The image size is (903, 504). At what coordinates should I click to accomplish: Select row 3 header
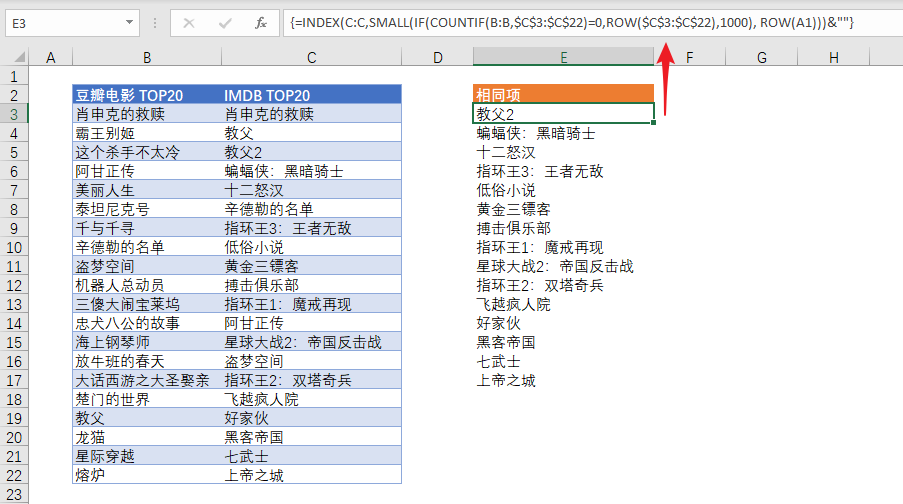point(14,114)
